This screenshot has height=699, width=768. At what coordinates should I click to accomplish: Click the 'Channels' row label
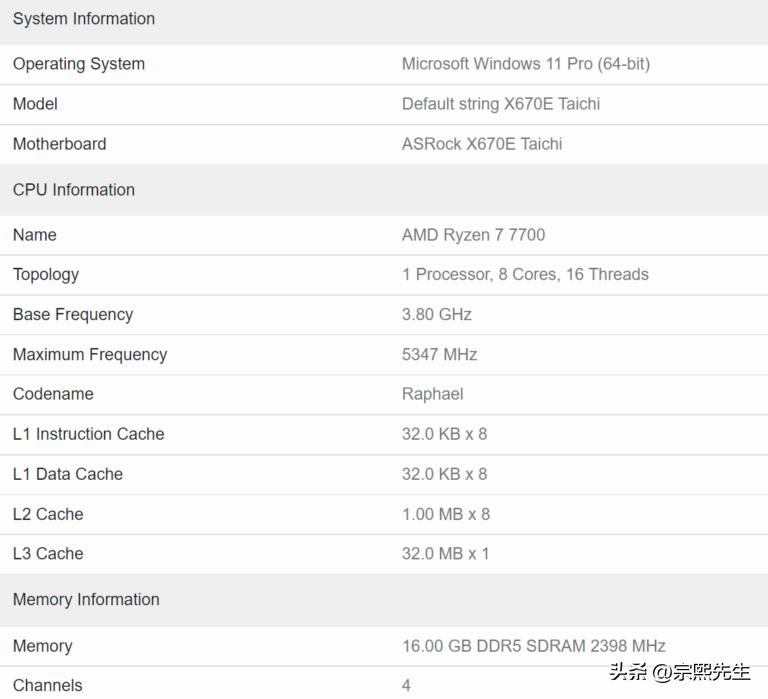pyautogui.click(x=48, y=685)
